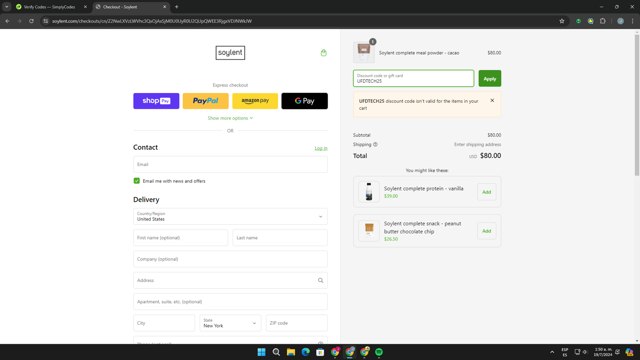Bookmark this page with the star icon
The height and width of the screenshot is (360, 640).
(562, 21)
